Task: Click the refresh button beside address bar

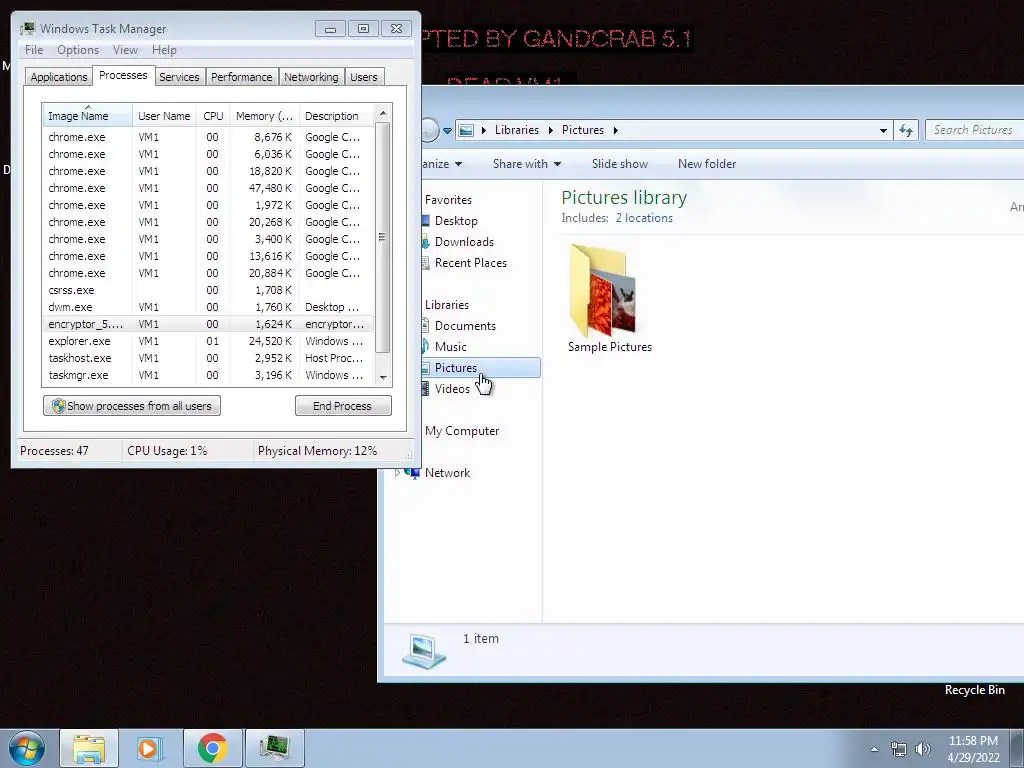Action: click(905, 130)
